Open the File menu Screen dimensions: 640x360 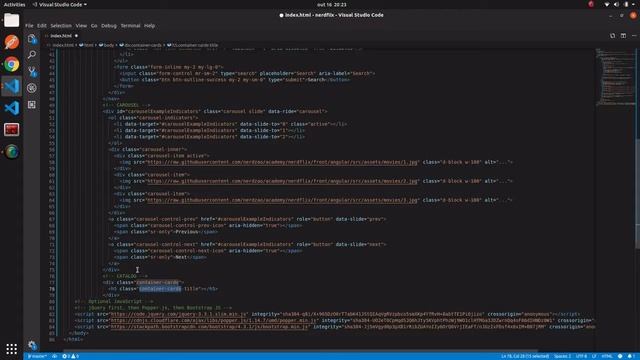click(x=29, y=25)
